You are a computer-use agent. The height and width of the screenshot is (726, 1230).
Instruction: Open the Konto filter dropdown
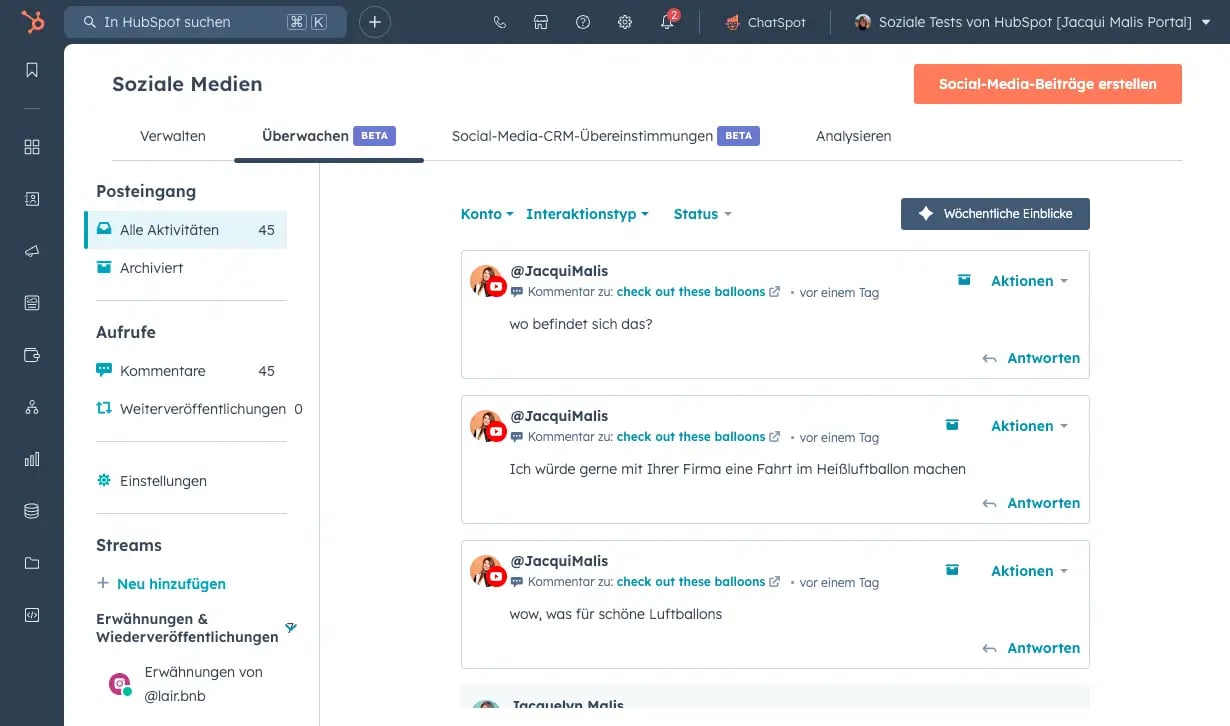[x=486, y=214]
